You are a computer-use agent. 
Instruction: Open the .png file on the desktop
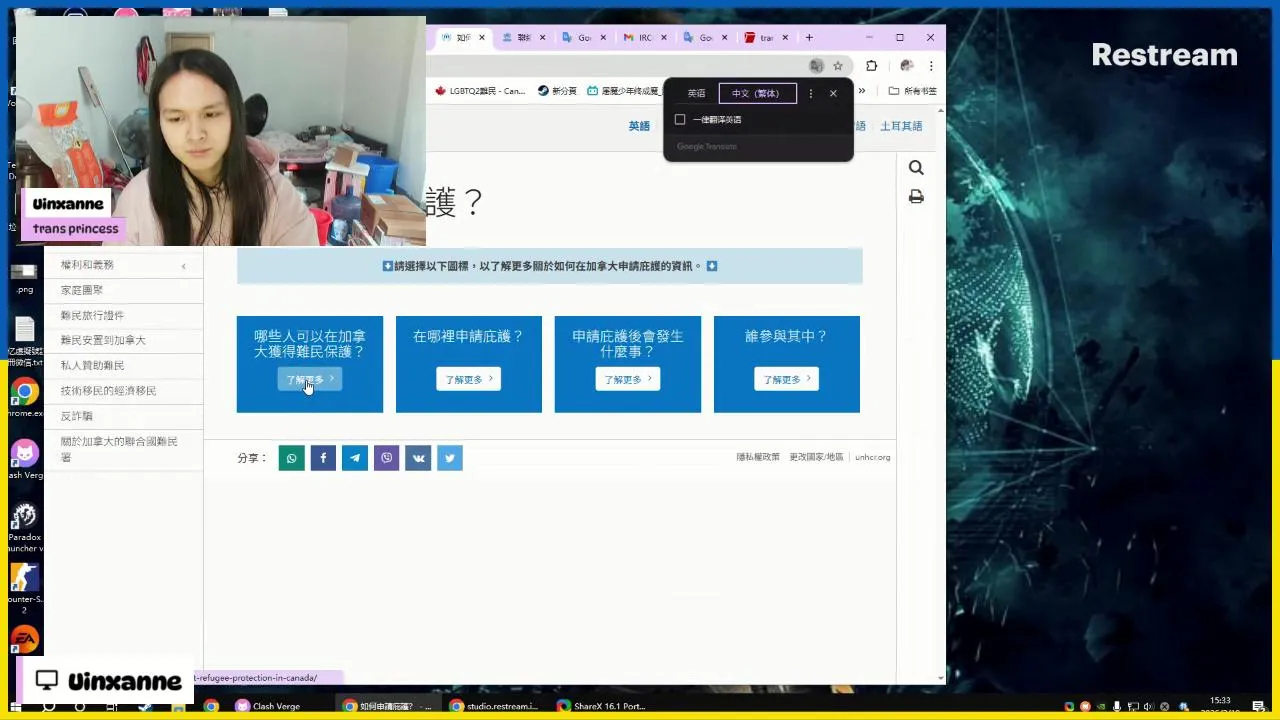pos(25,278)
